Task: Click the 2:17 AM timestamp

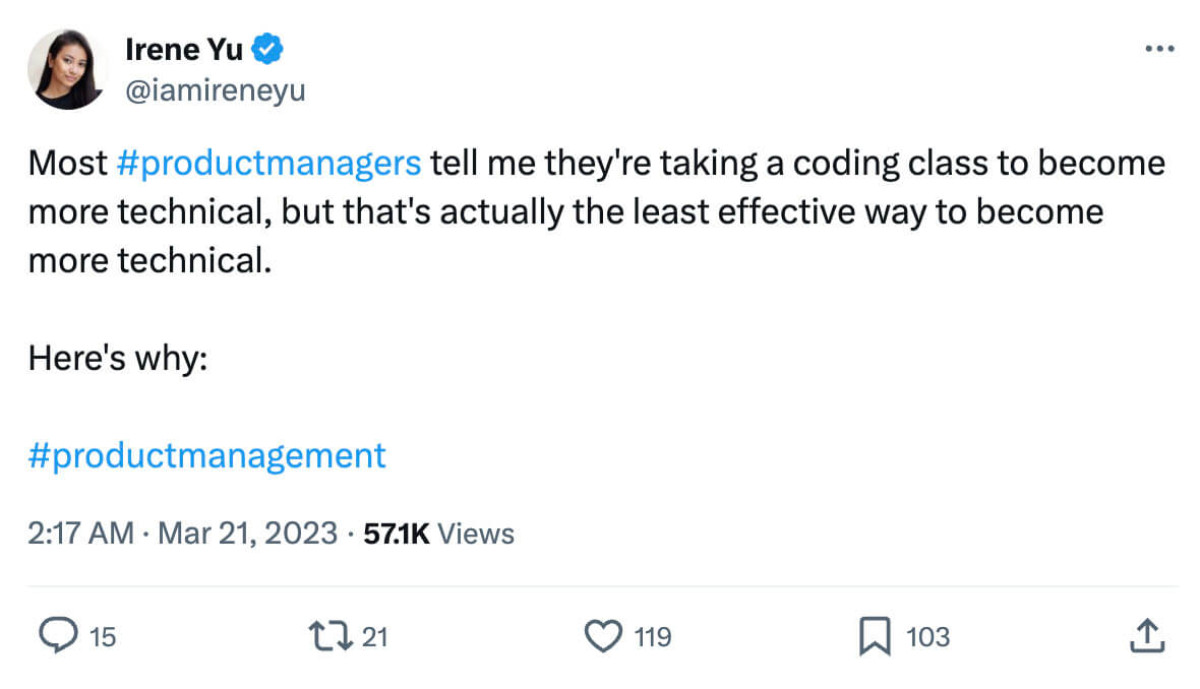Action: [80, 534]
